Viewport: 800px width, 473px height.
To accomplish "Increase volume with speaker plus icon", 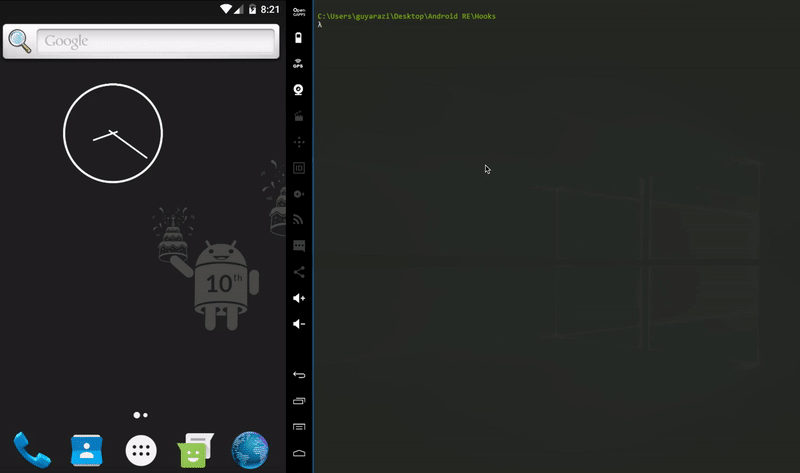I will [x=299, y=298].
